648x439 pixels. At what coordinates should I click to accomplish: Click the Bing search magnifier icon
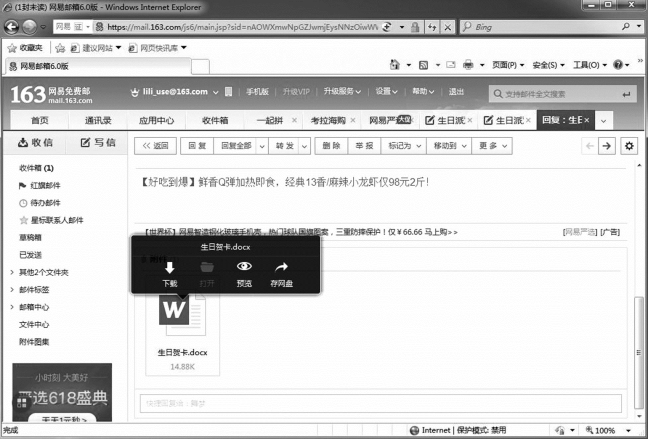pos(626,27)
